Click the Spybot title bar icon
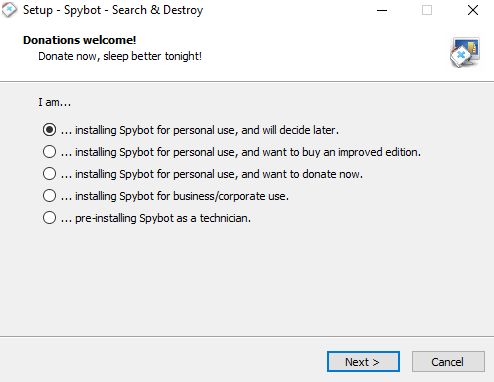The width and height of the screenshot is (494, 382). point(9,10)
